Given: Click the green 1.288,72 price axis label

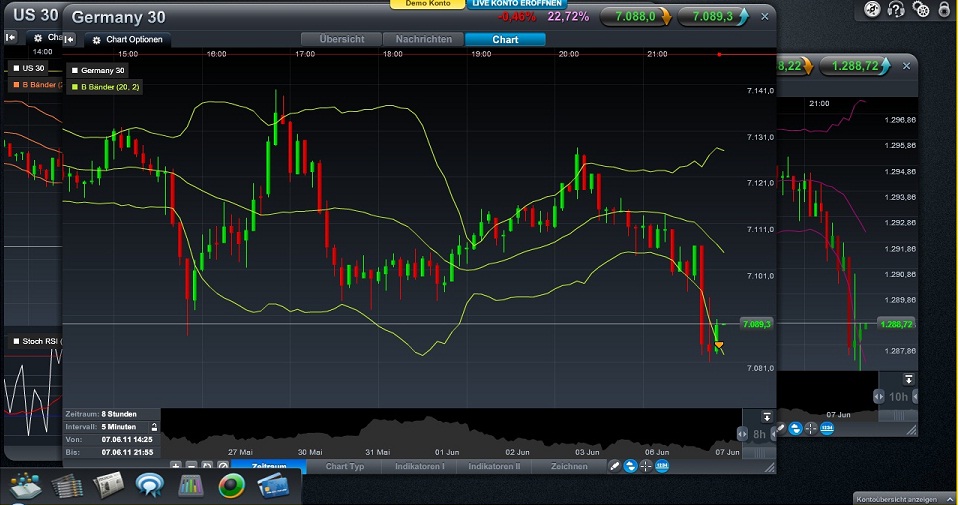Looking at the screenshot, I should tap(896, 324).
